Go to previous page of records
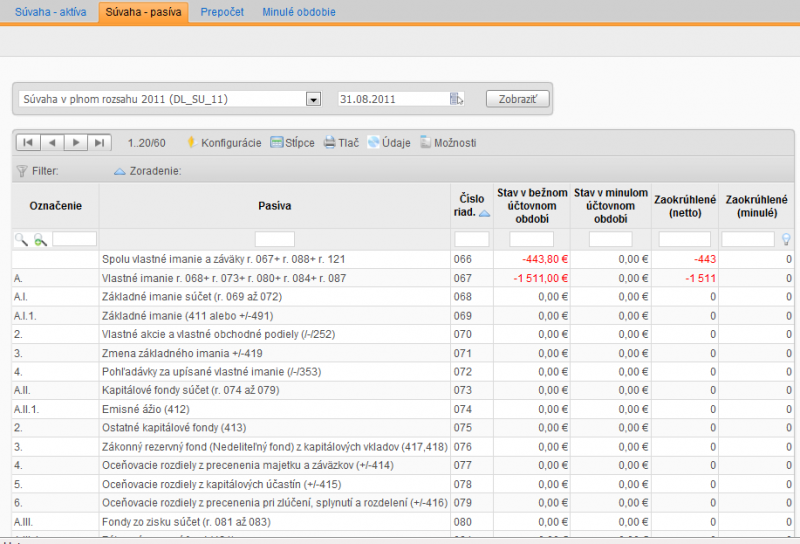 52,142
